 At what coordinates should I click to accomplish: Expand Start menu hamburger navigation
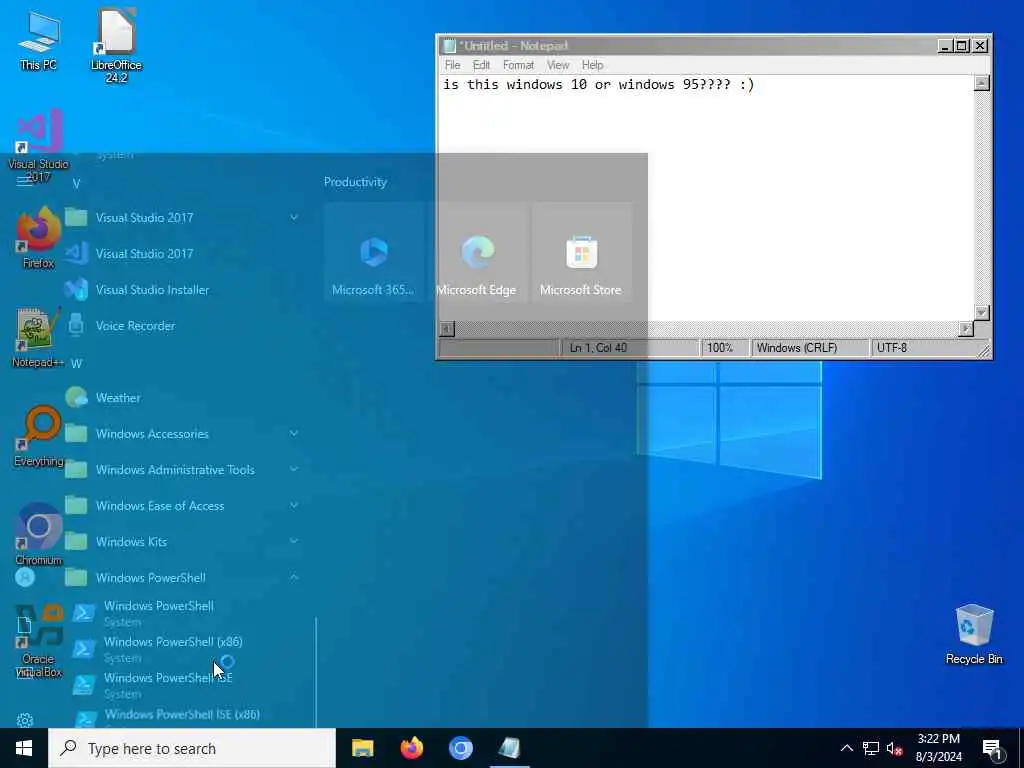24,181
